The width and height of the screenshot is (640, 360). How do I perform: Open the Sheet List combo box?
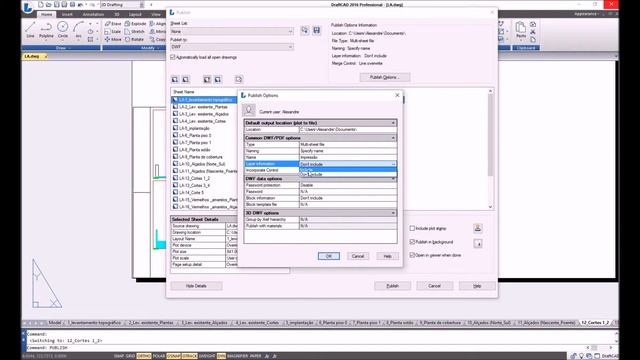pos(232,31)
